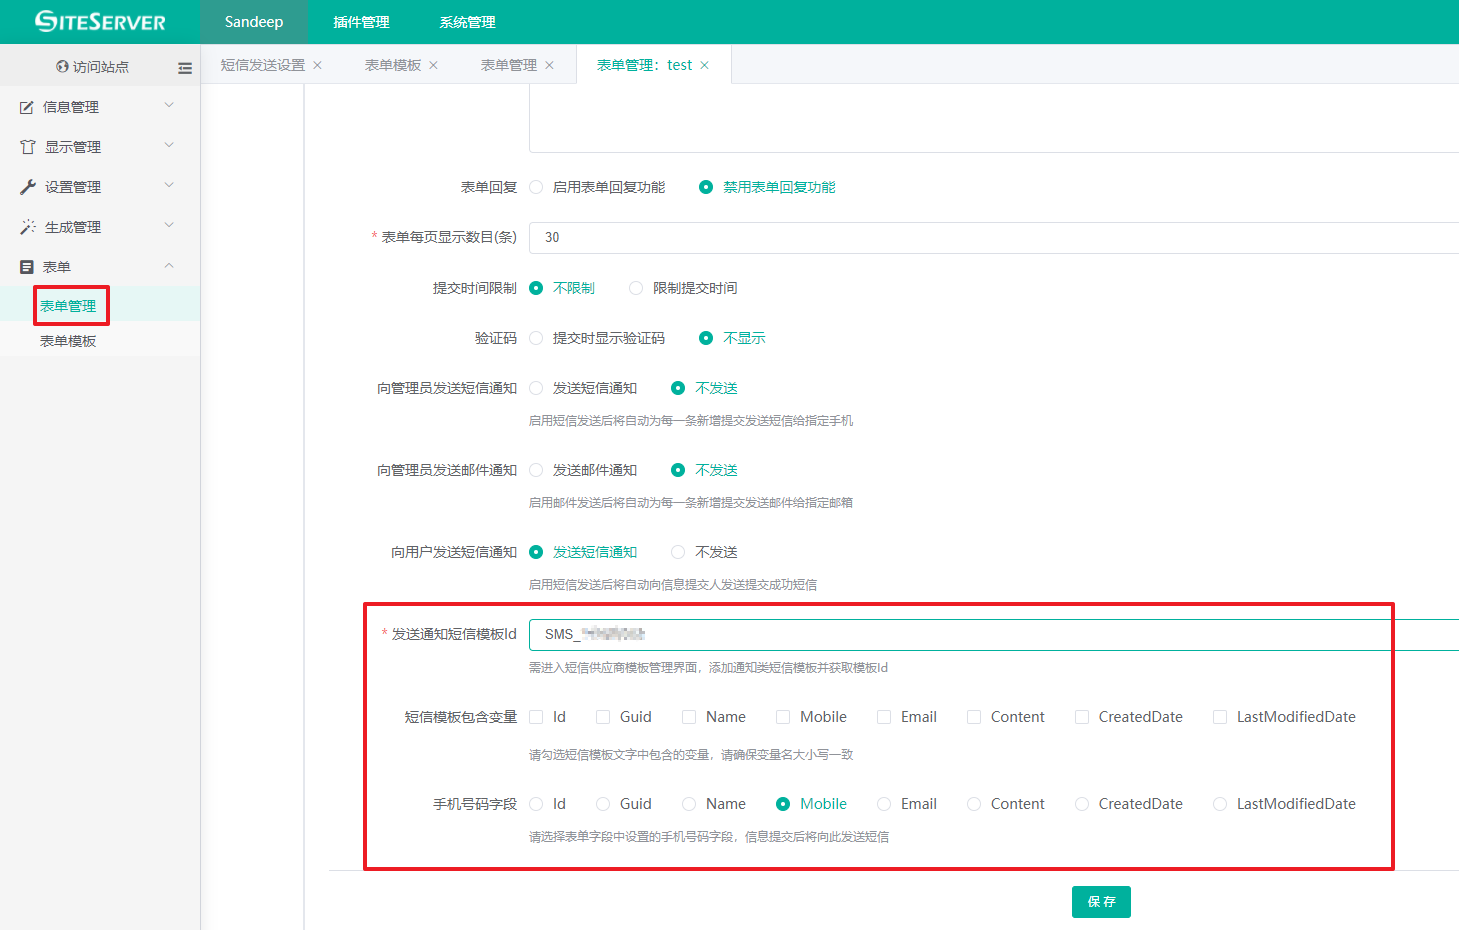Click the globe icon beside 访问站点
The width and height of the screenshot is (1459, 930).
coord(62,67)
